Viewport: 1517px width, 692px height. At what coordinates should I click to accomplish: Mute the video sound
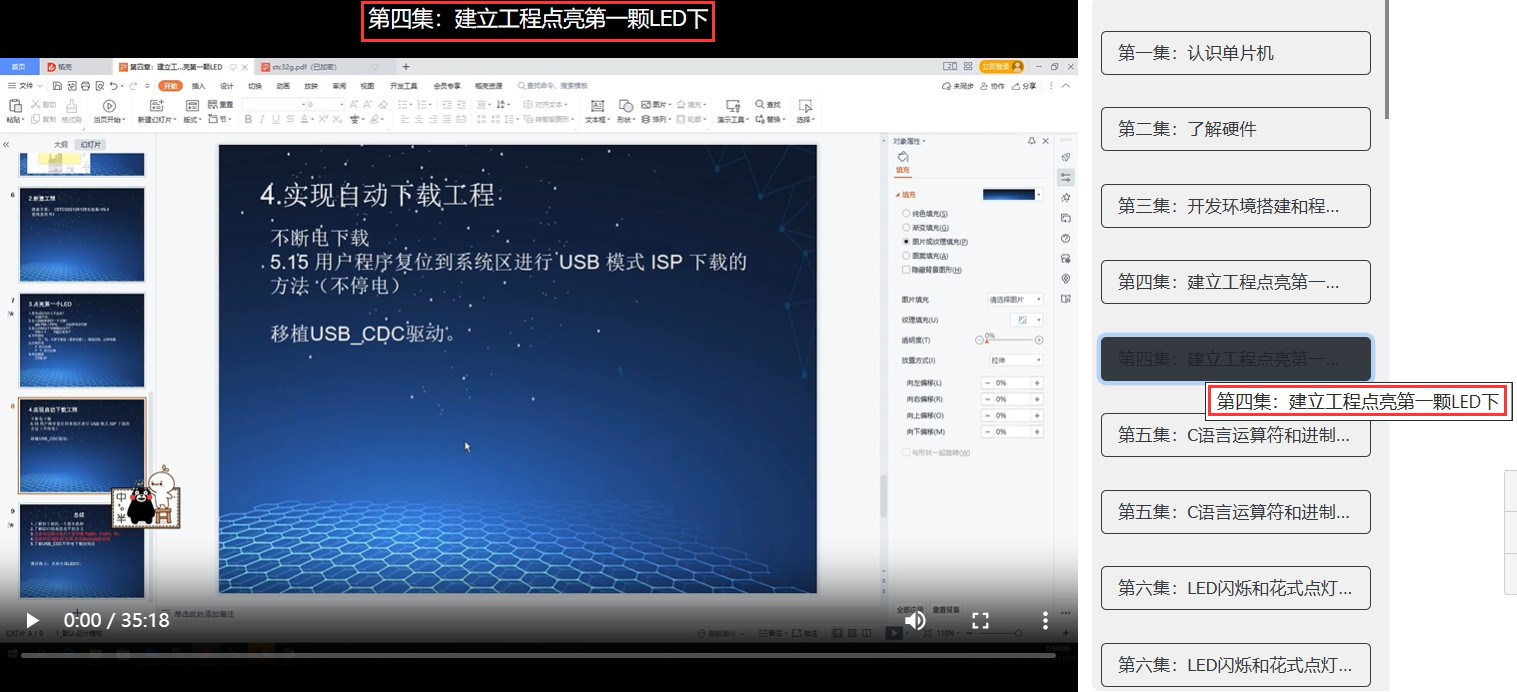(915, 621)
